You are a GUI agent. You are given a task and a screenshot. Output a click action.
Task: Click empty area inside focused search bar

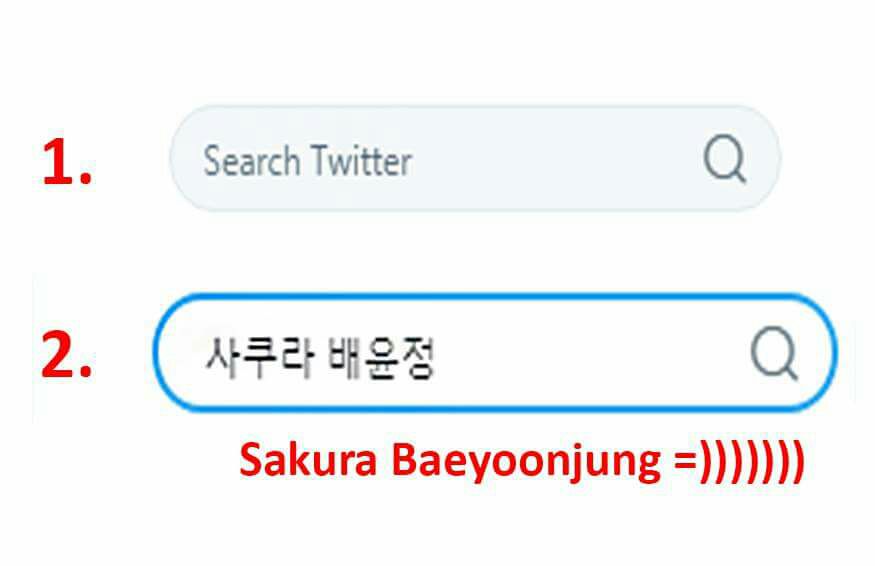click(x=592, y=354)
